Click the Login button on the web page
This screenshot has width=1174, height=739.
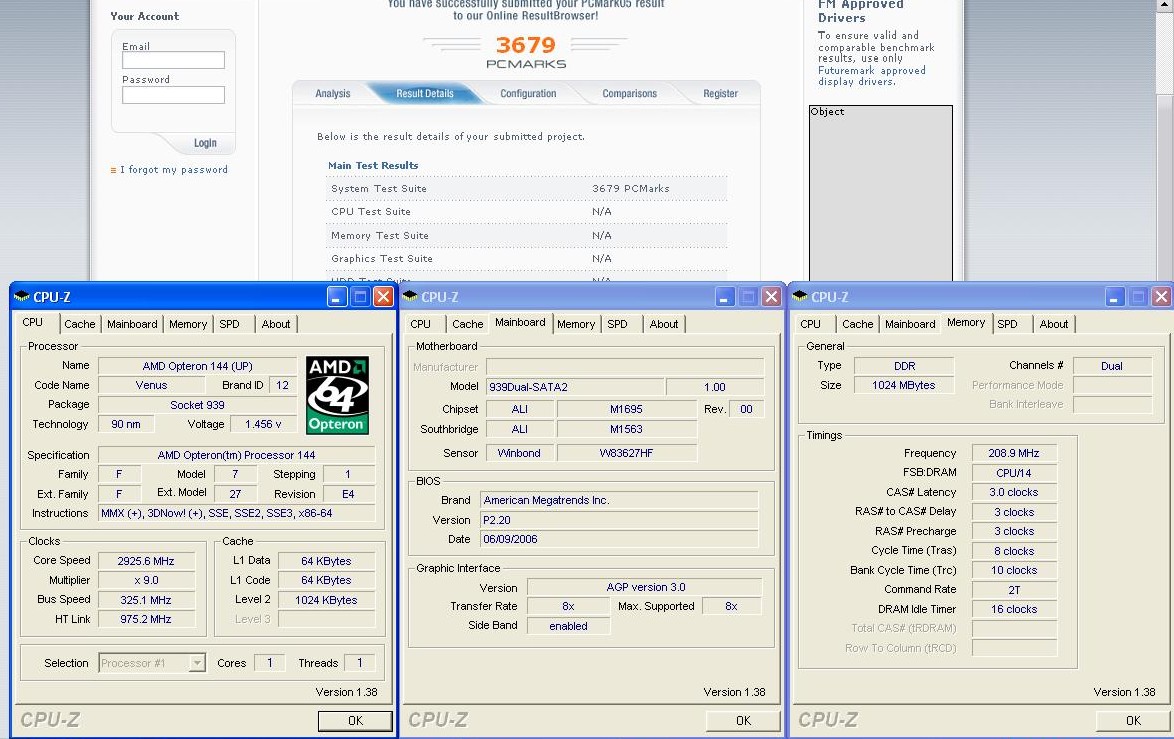tap(204, 143)
